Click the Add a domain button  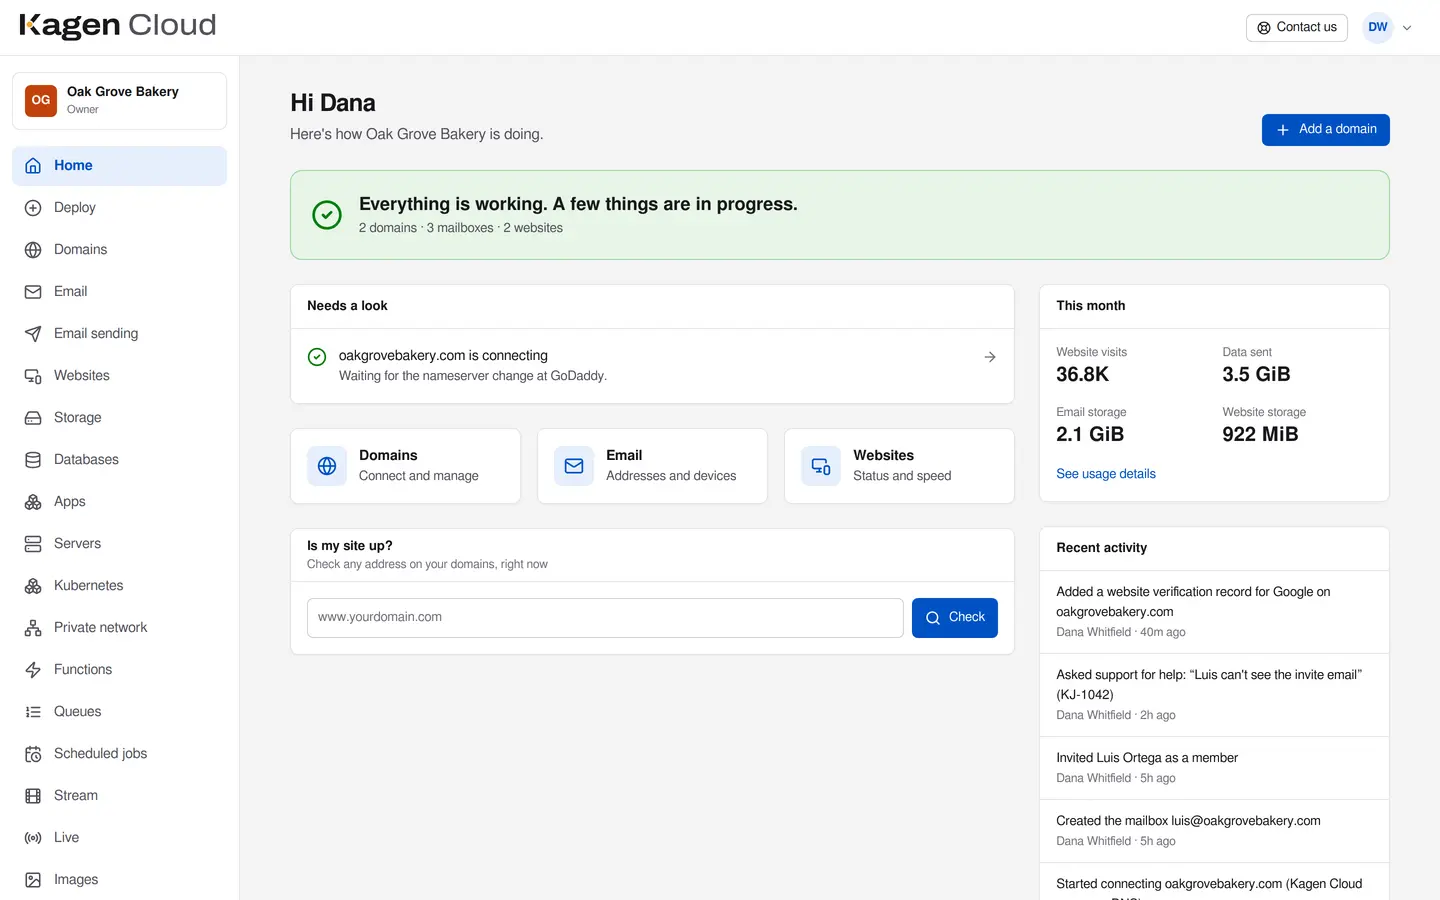(x=1326, y=130)
